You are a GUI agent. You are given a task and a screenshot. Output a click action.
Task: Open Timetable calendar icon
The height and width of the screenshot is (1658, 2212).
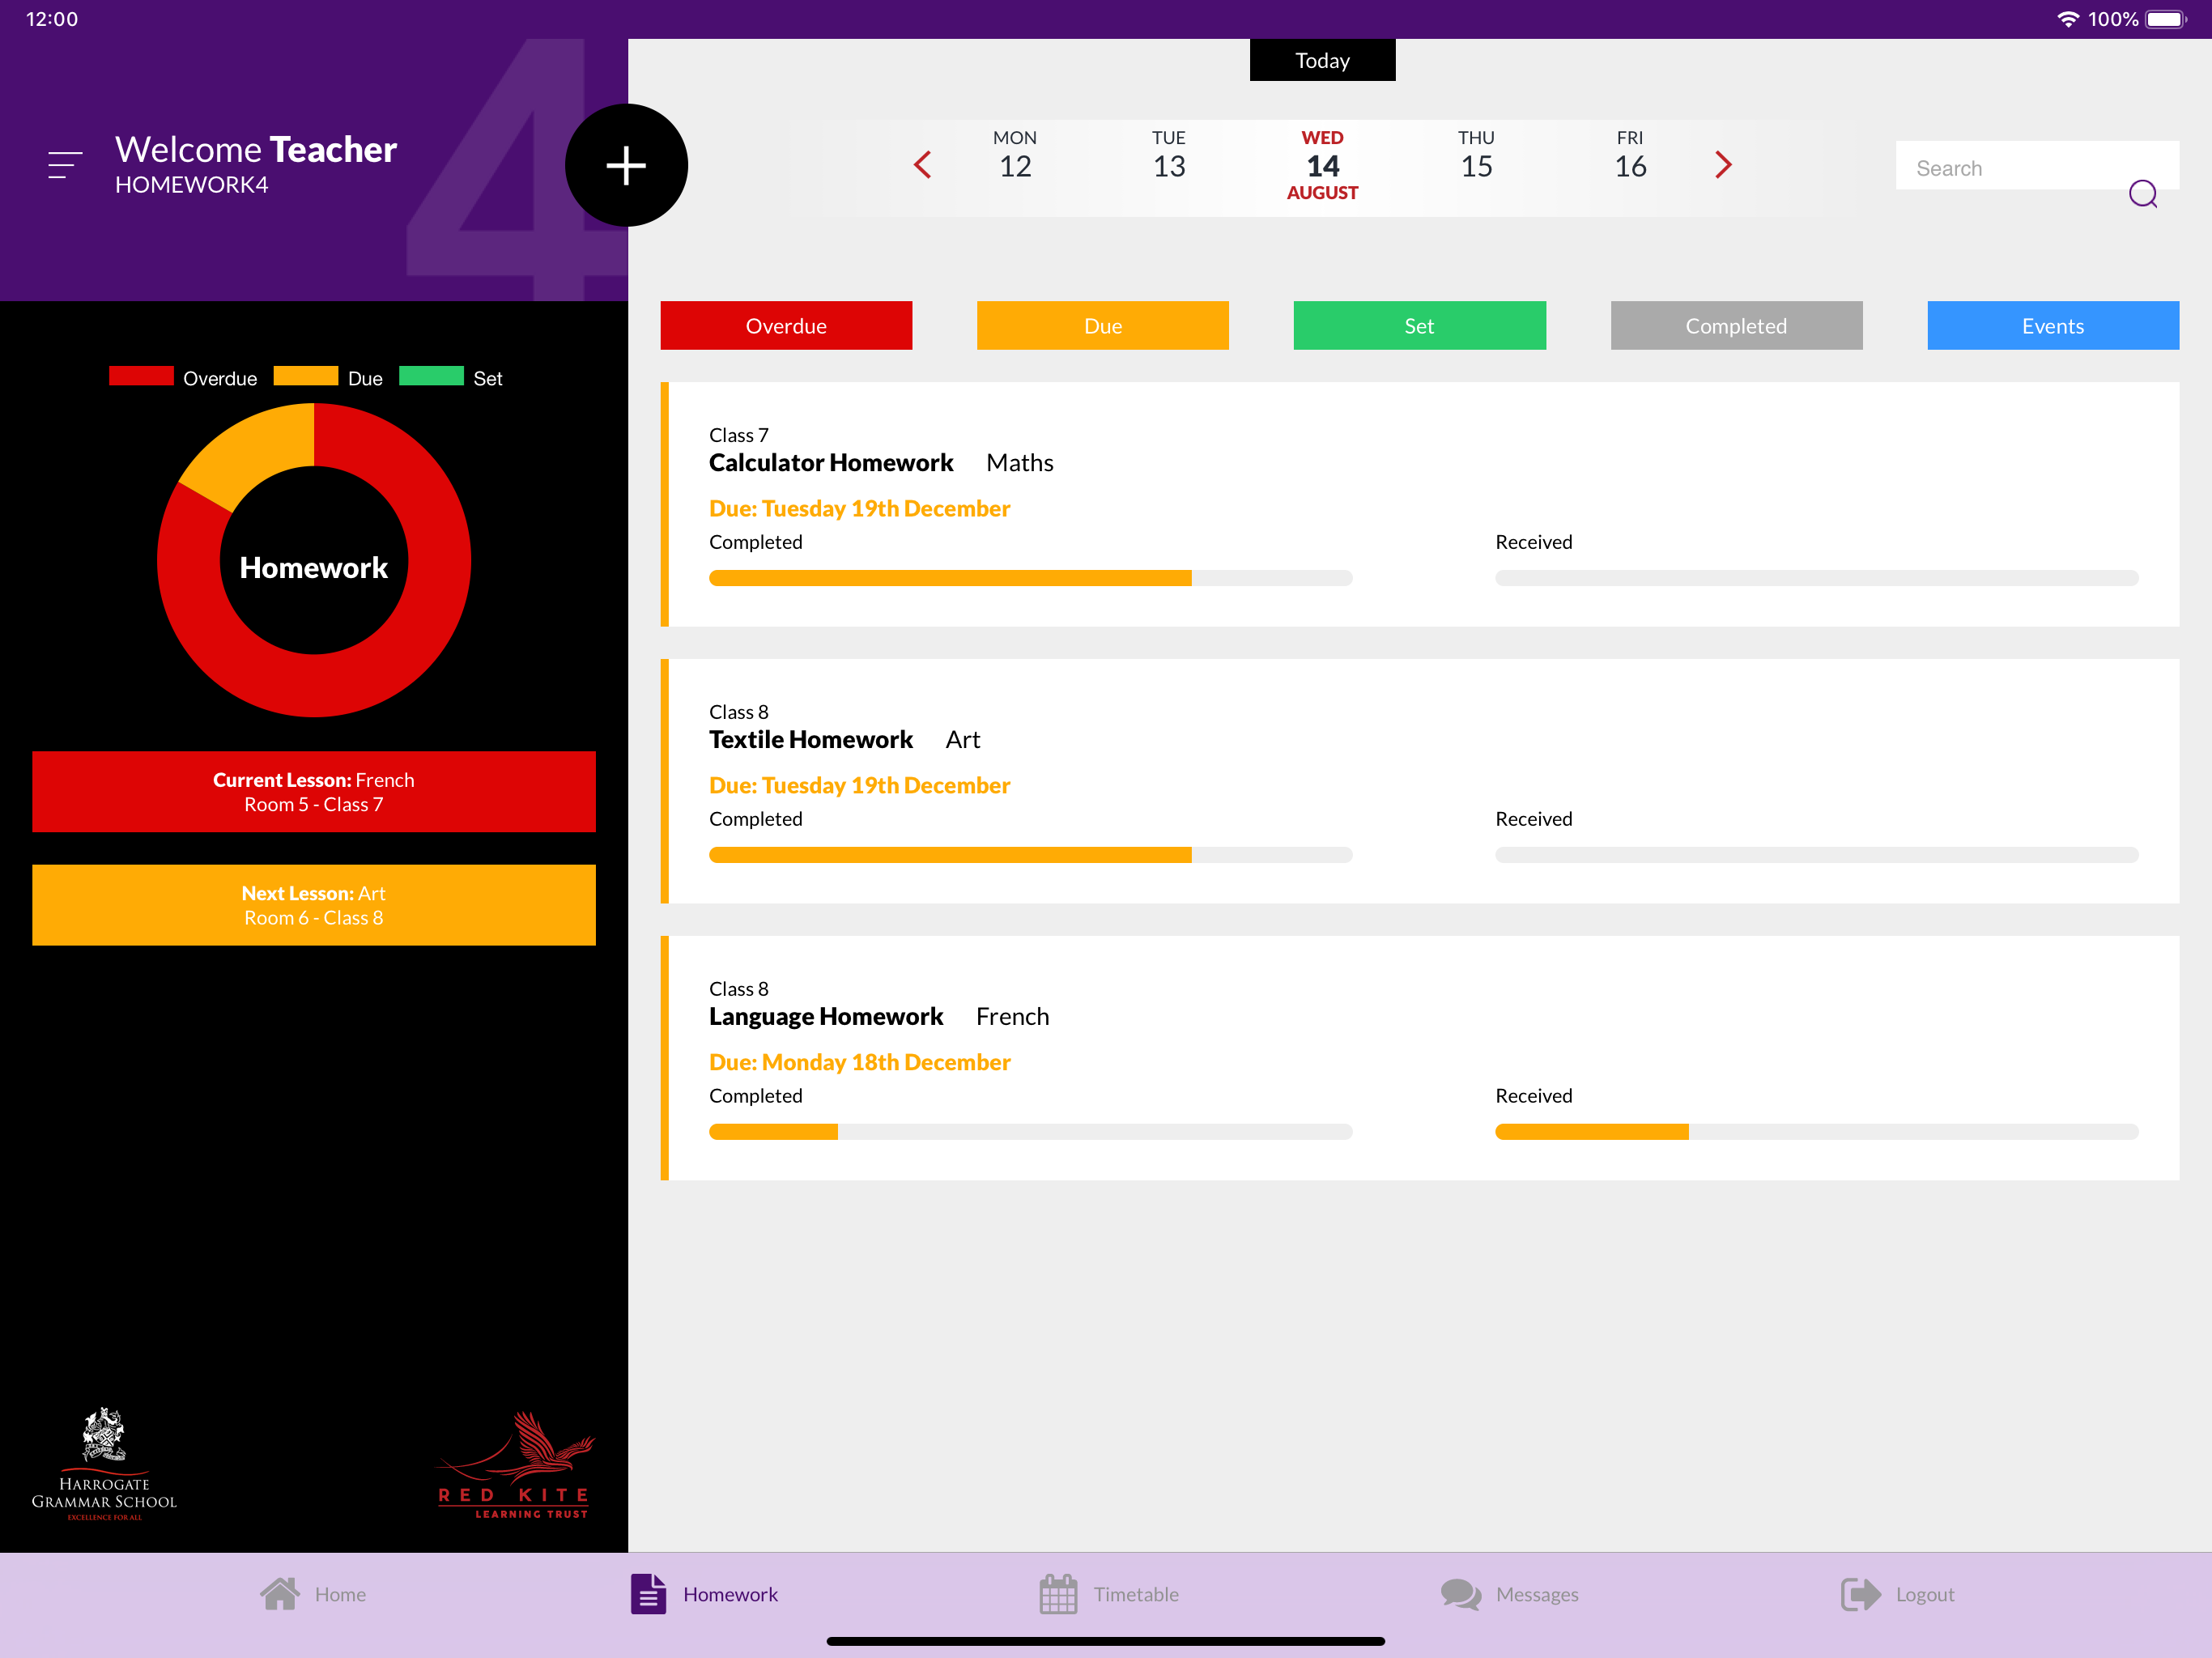(1058, 1594)
